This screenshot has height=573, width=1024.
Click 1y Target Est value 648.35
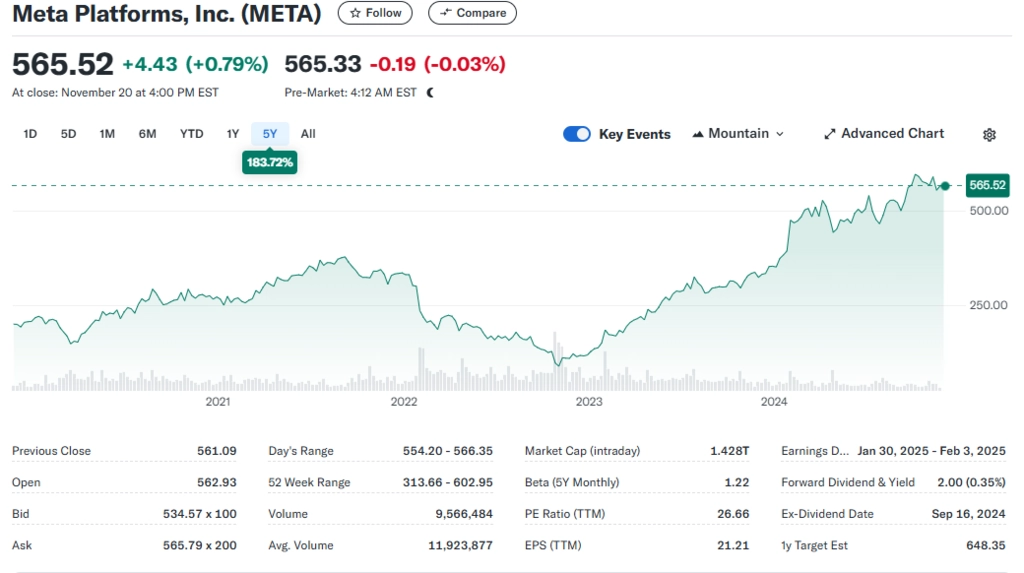986,545
